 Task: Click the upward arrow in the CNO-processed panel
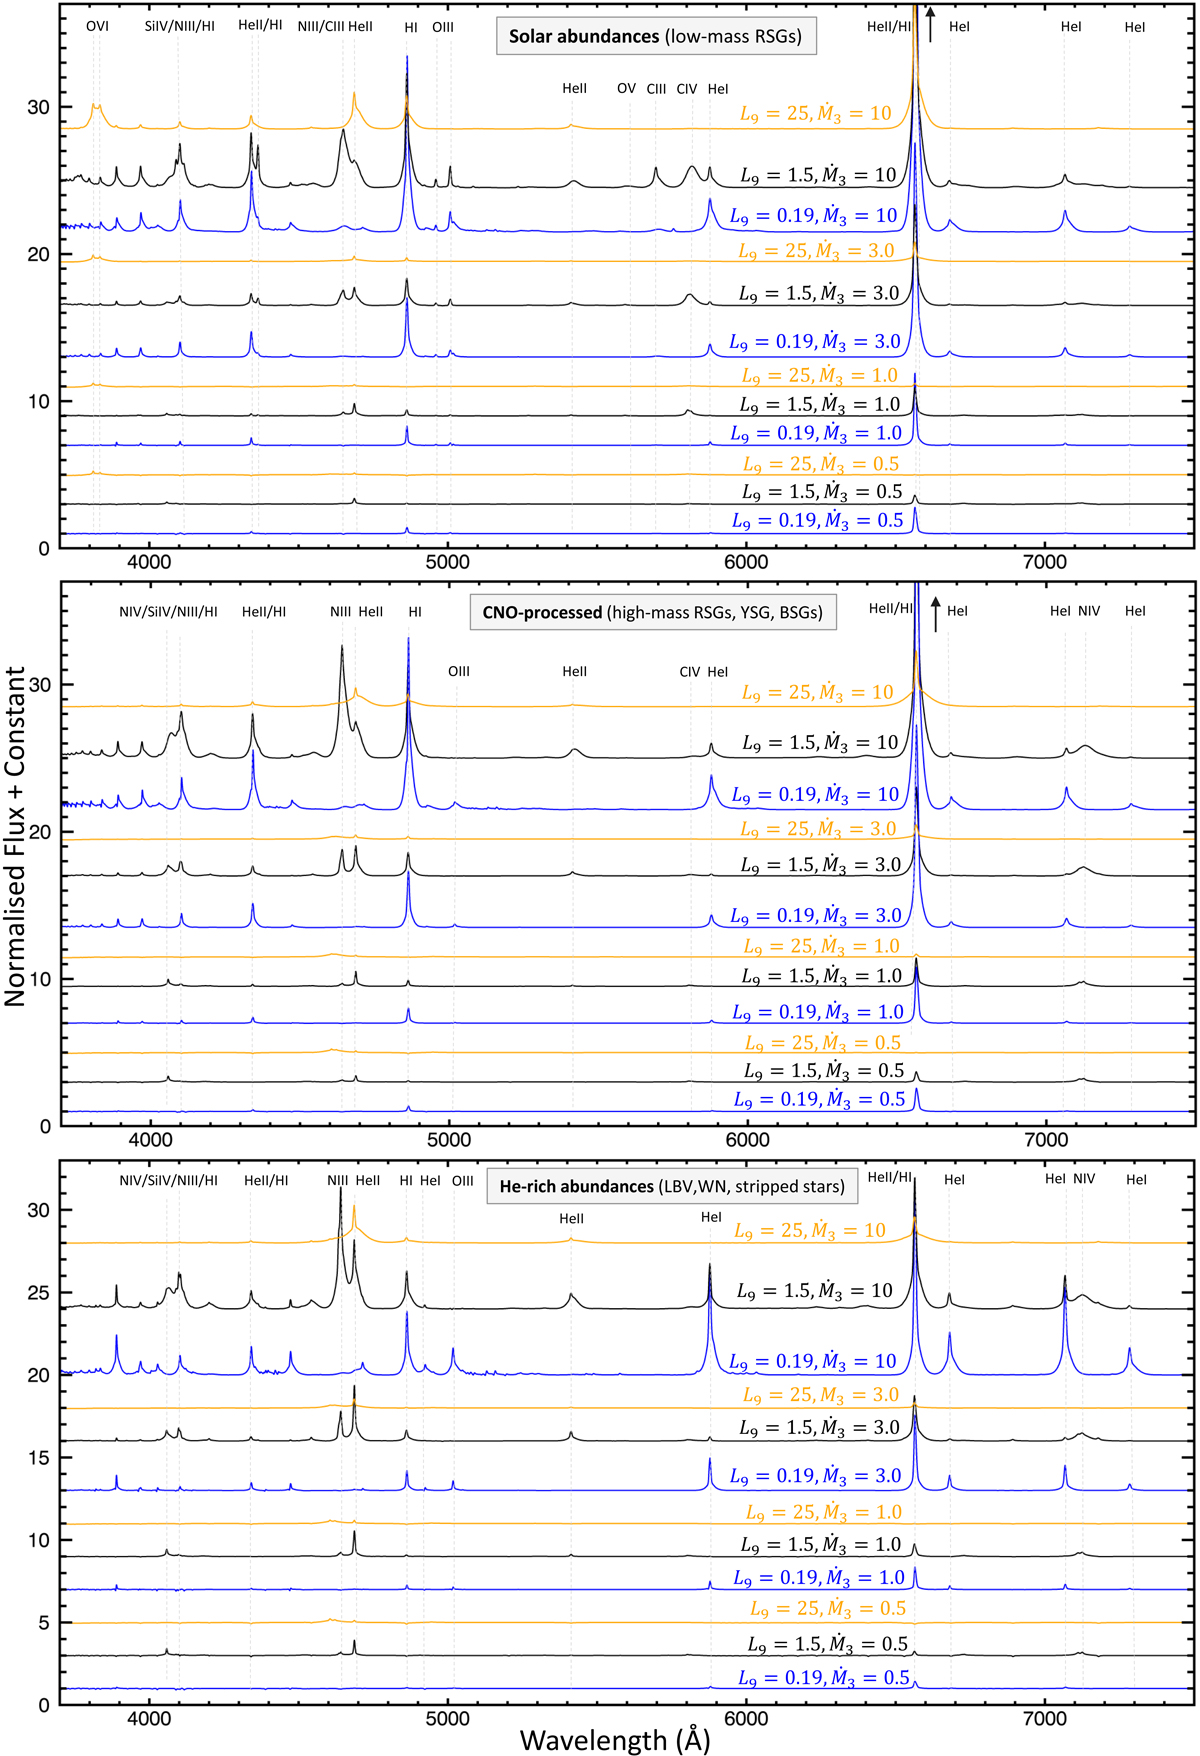[935, 613]
